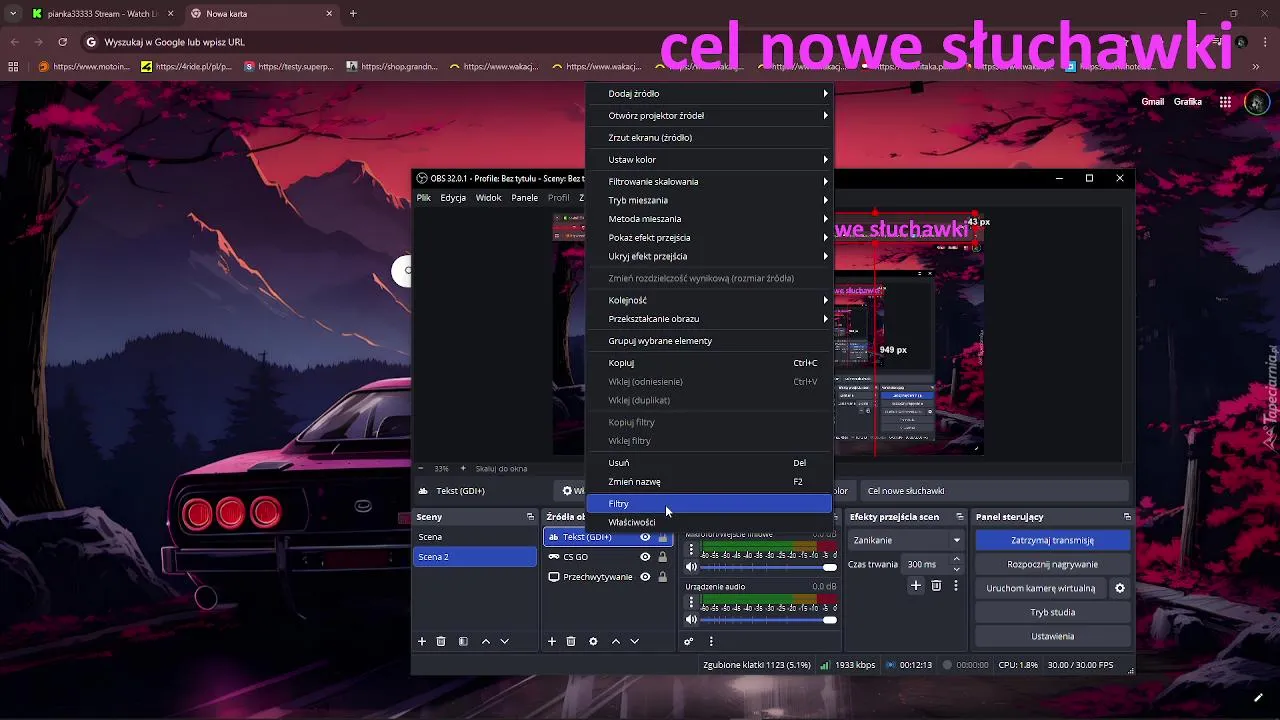Choose Właściwości in context menu
The image size is (1280, 720).
[x=710, y=522]
